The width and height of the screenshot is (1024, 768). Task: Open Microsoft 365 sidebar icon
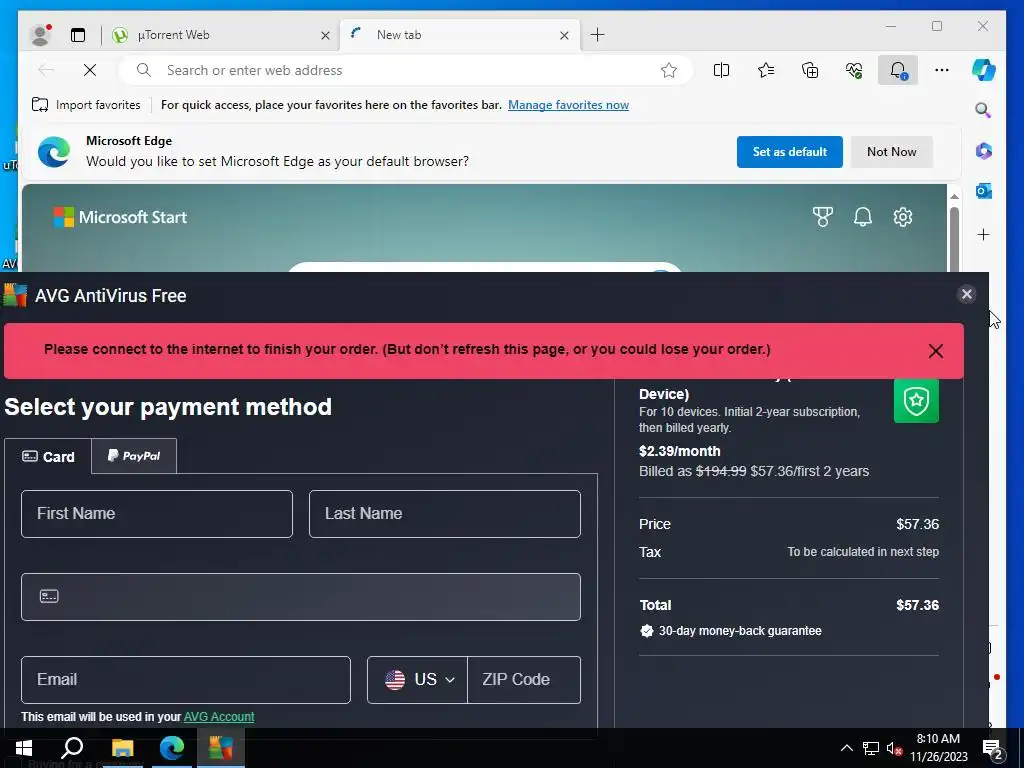(984, 152)
